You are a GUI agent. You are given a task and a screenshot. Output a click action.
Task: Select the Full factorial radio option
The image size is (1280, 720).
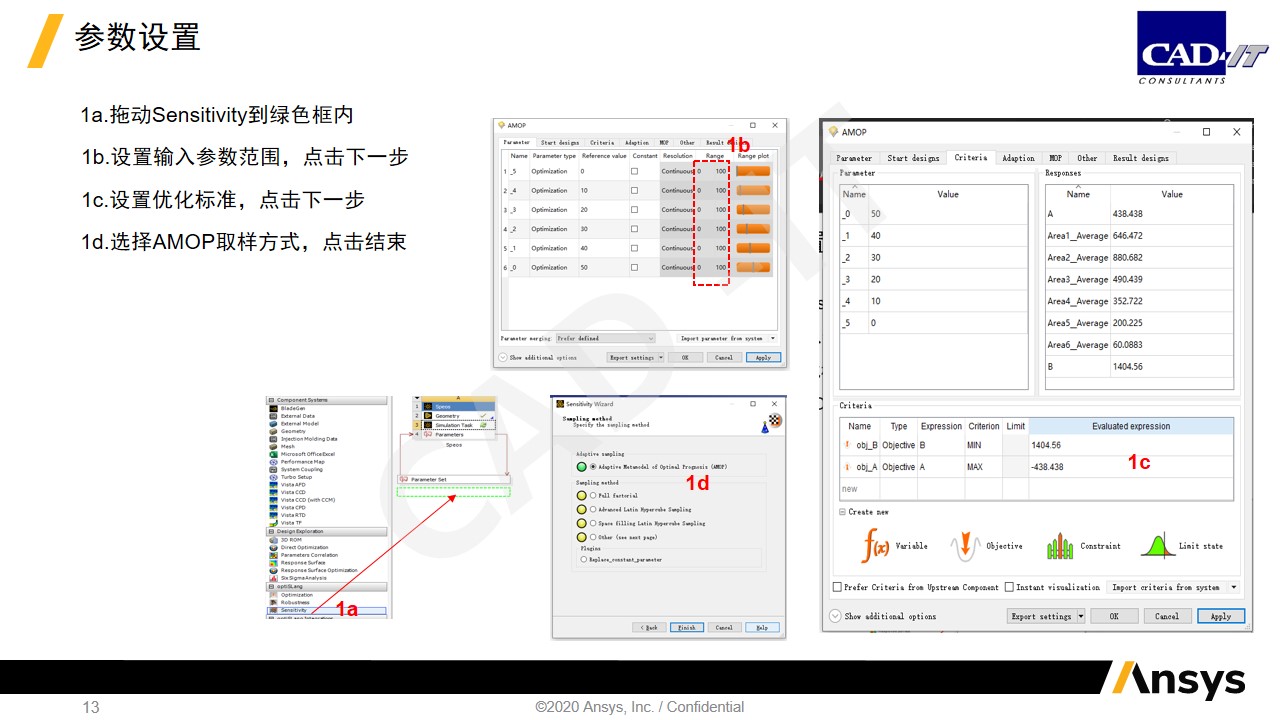click(593, 495)
